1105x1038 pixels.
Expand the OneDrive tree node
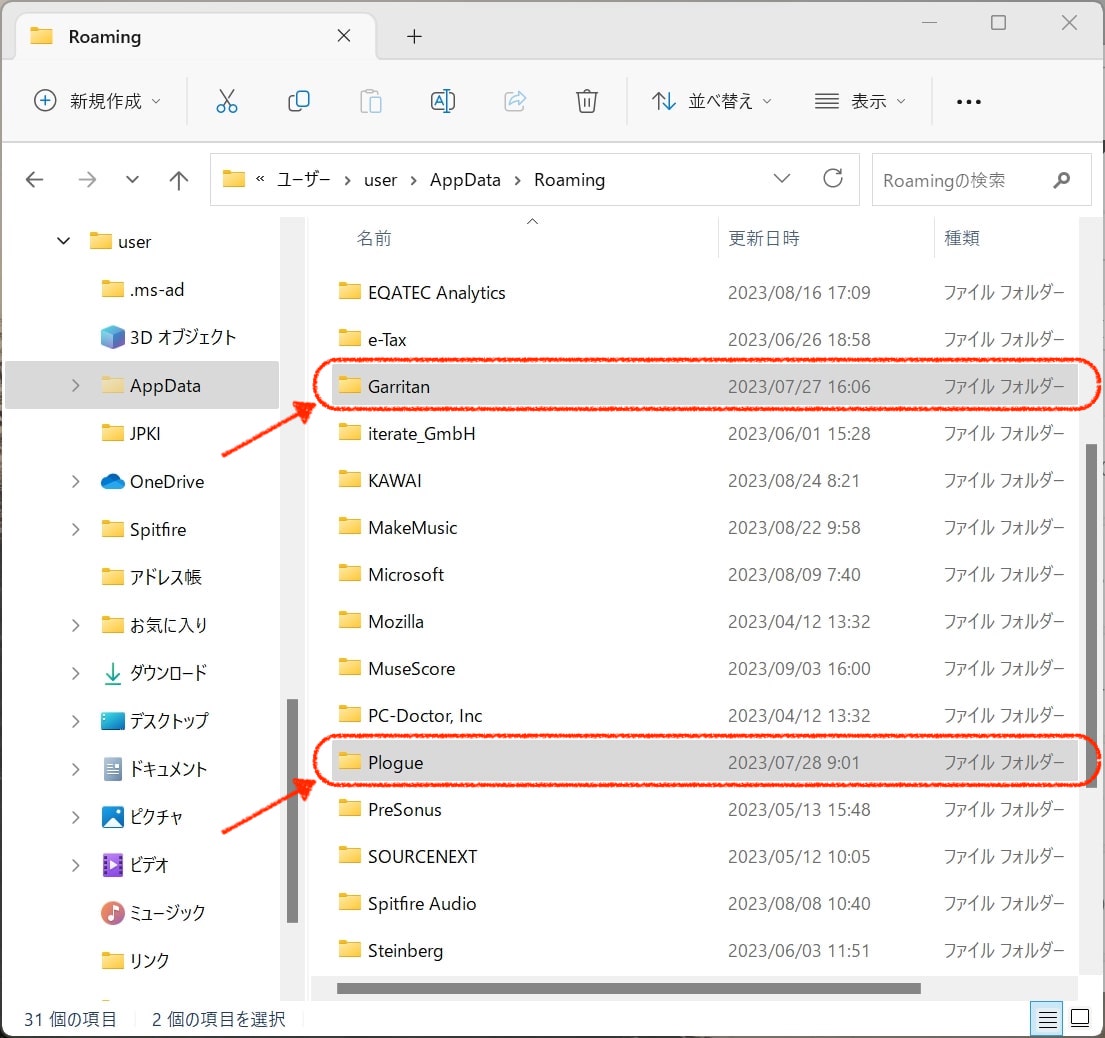75,481
